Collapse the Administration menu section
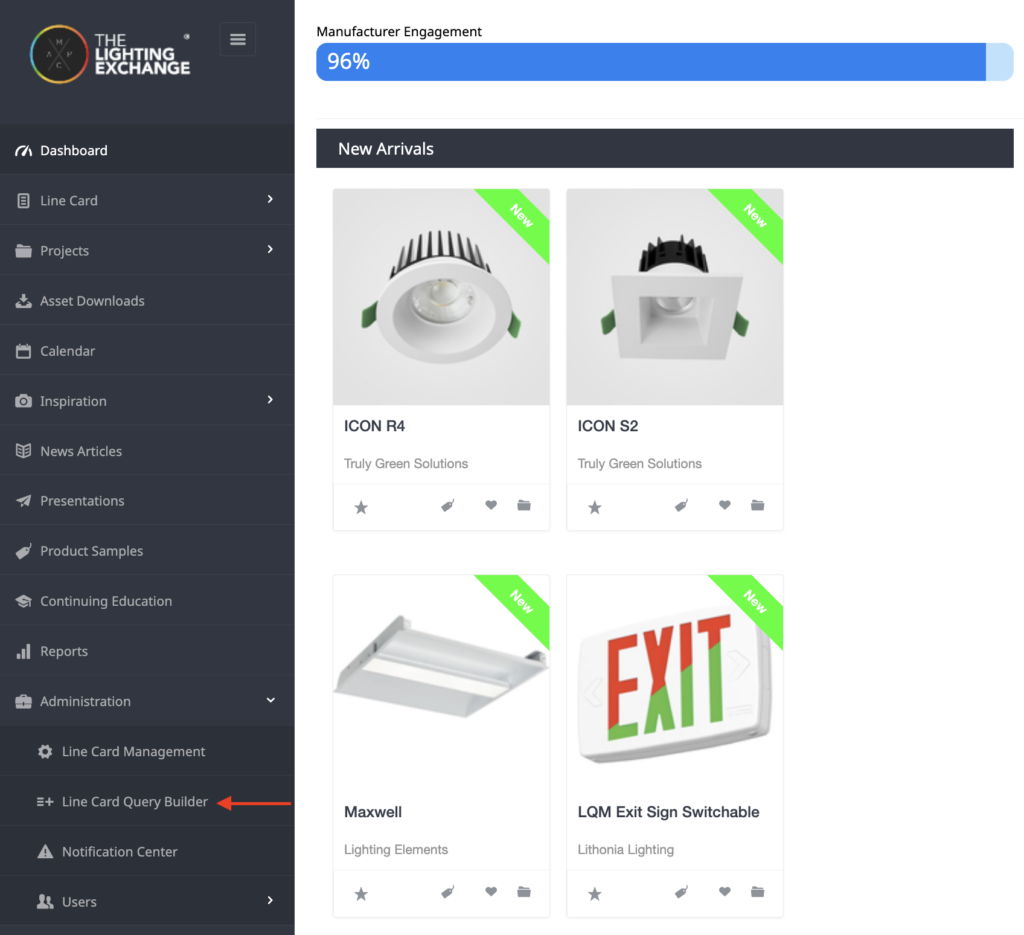Viewport: 1024px width, 935px height. pyautogui.click(x=147, y=701)
